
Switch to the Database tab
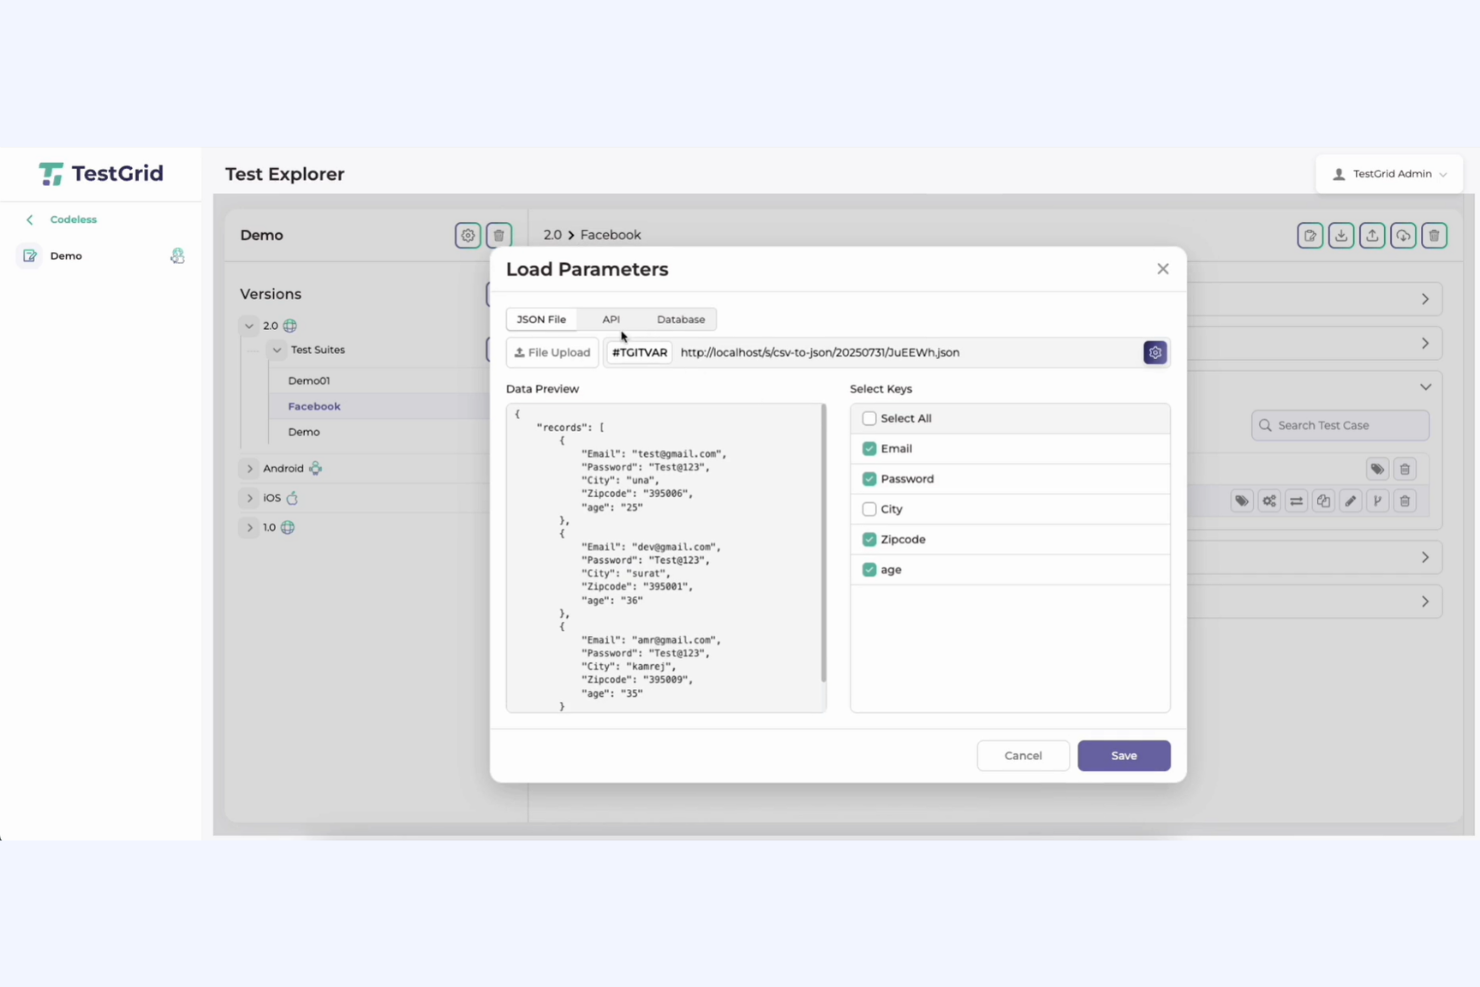click(681, 319)
